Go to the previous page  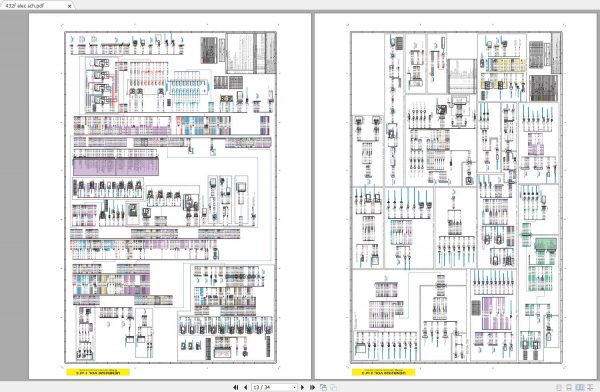(x=245, y=387)
